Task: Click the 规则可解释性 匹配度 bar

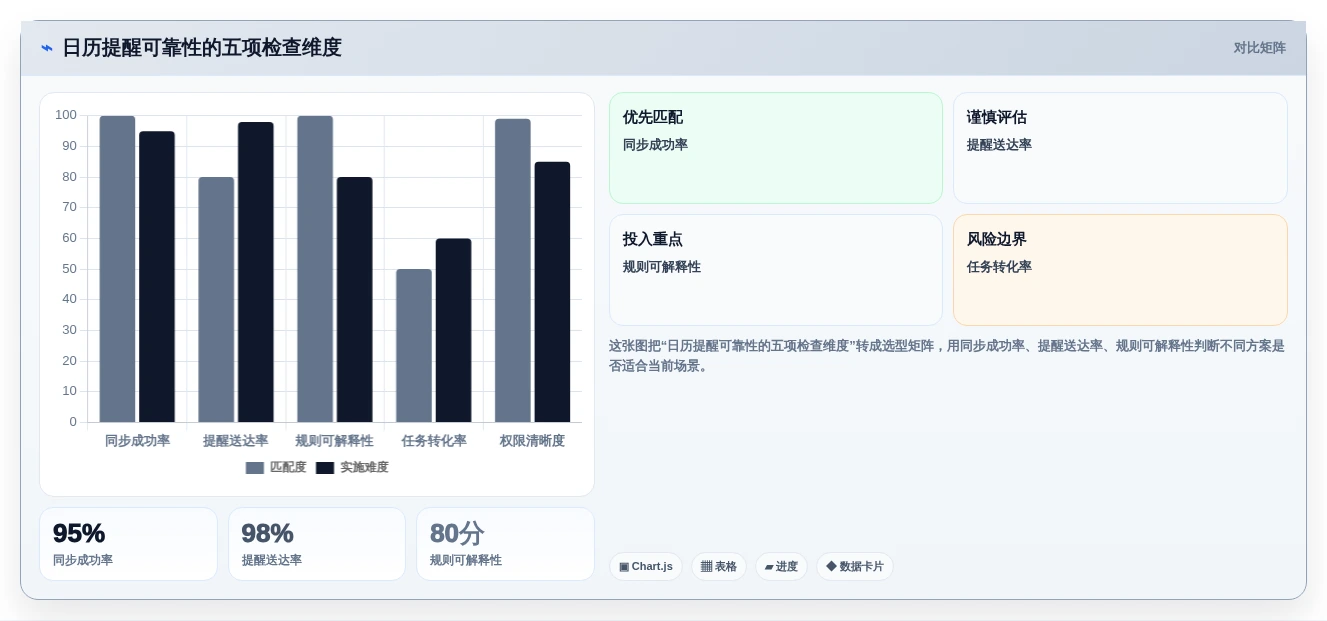Action: pos(315,269)
